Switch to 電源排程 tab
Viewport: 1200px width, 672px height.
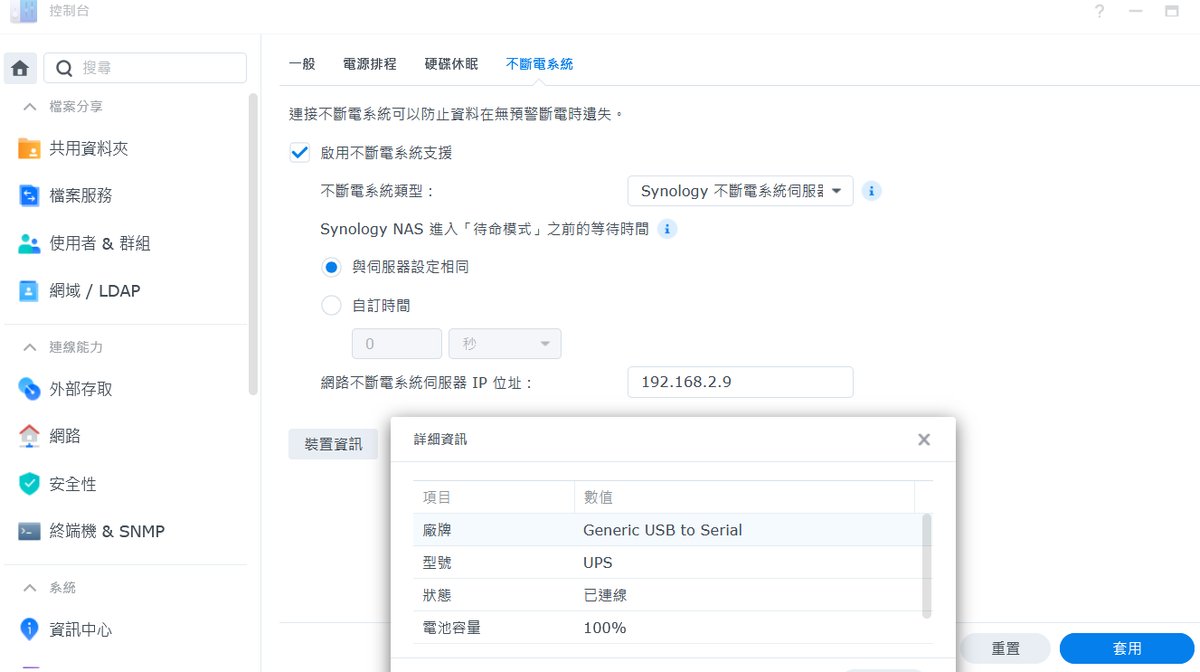(x=369, y=64)
